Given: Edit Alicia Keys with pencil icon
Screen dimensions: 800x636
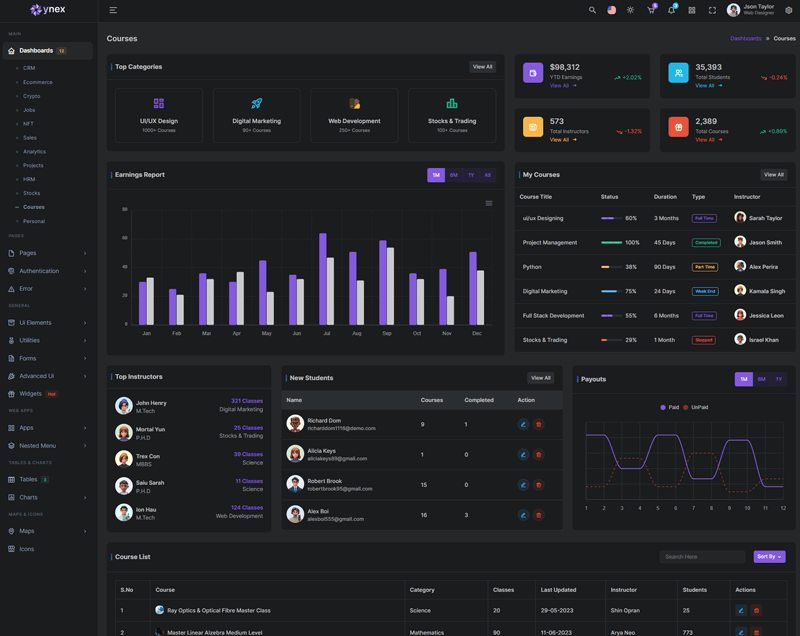Looking at the screenshot, I should point(523,454).
